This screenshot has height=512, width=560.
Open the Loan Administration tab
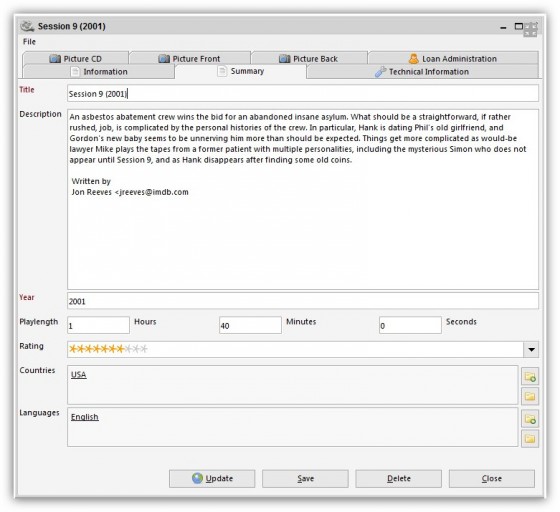453,59
